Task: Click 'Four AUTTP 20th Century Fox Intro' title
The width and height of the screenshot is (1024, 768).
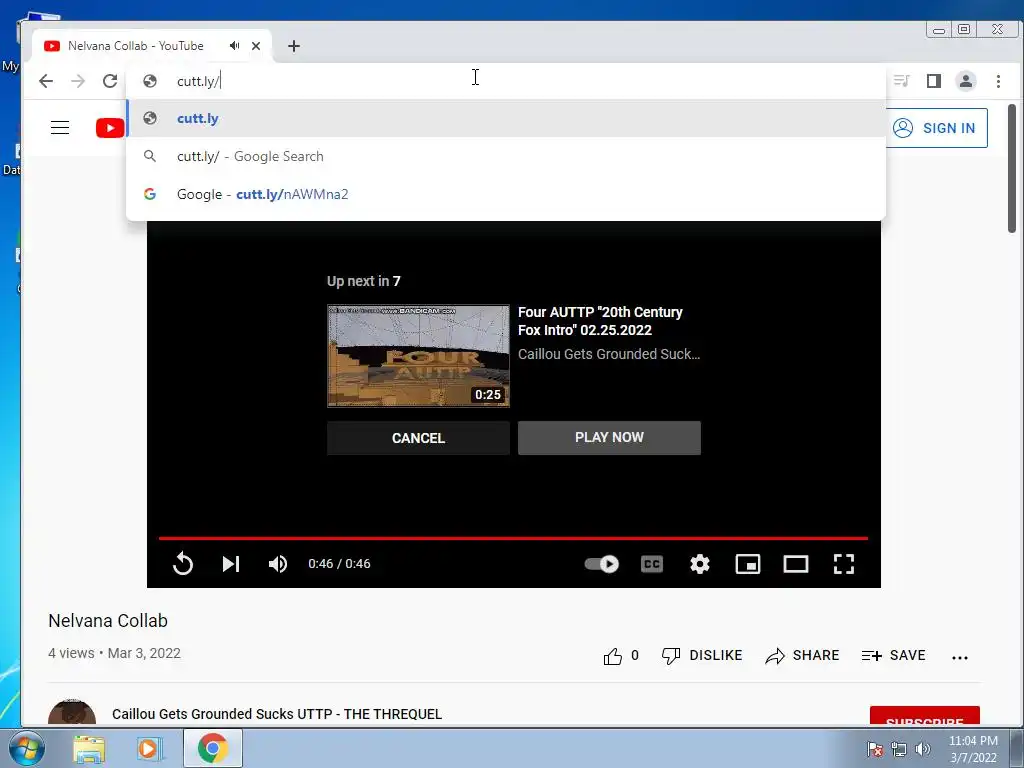Action: tap(600, 321)
